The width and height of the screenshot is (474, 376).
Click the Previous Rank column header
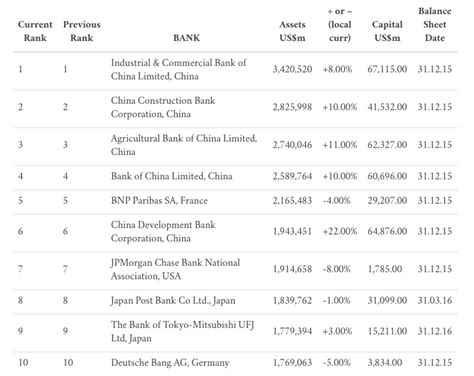(82, 31)
